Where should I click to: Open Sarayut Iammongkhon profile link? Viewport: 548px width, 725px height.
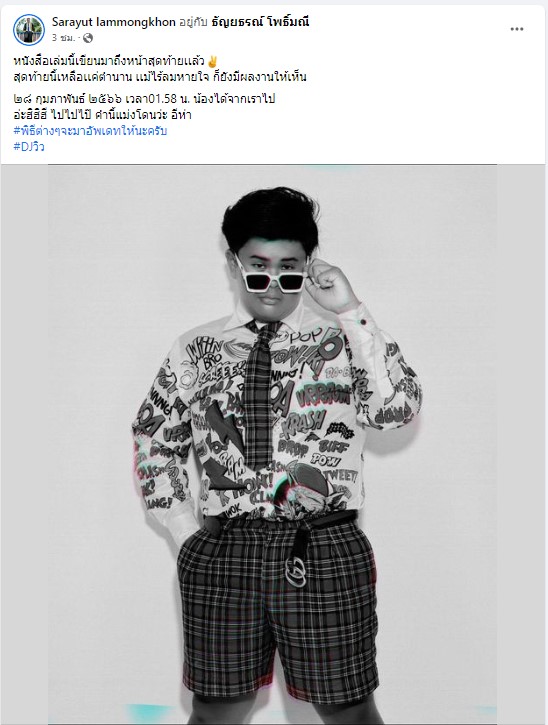(x=114, y=22)
